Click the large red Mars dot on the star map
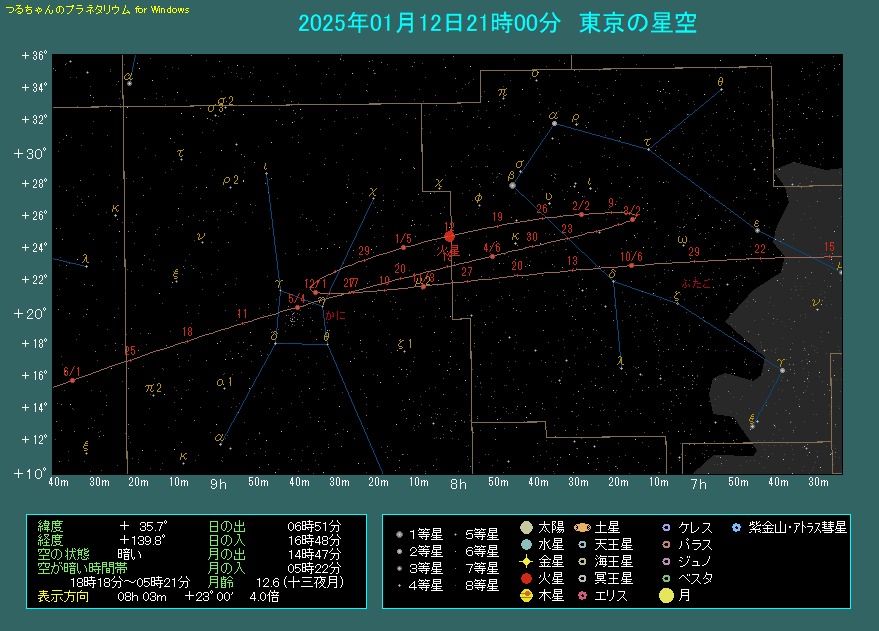This screenshot has height=631, width=879. tap(449, 236)
